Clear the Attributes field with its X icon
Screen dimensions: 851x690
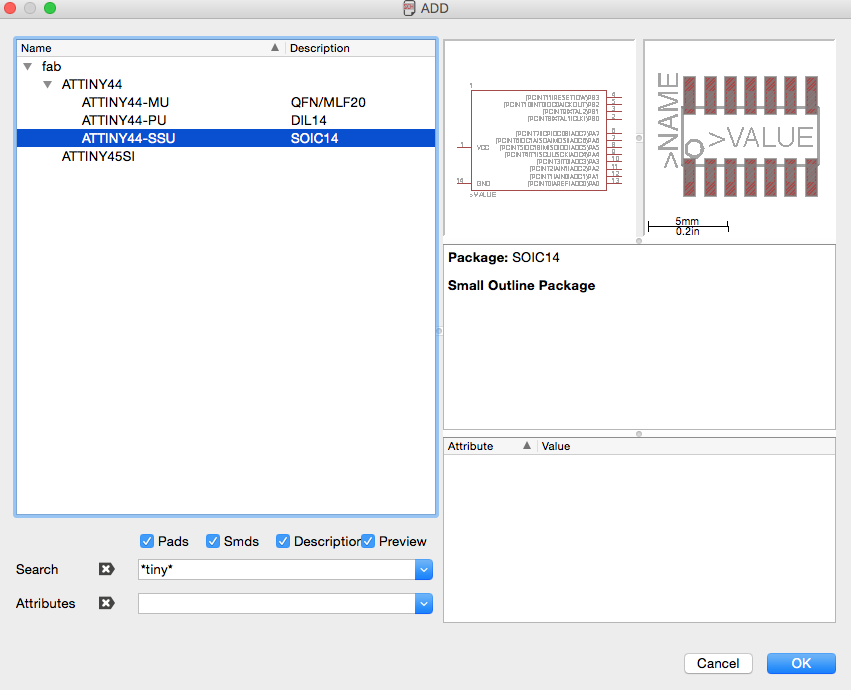click(106, 603)
